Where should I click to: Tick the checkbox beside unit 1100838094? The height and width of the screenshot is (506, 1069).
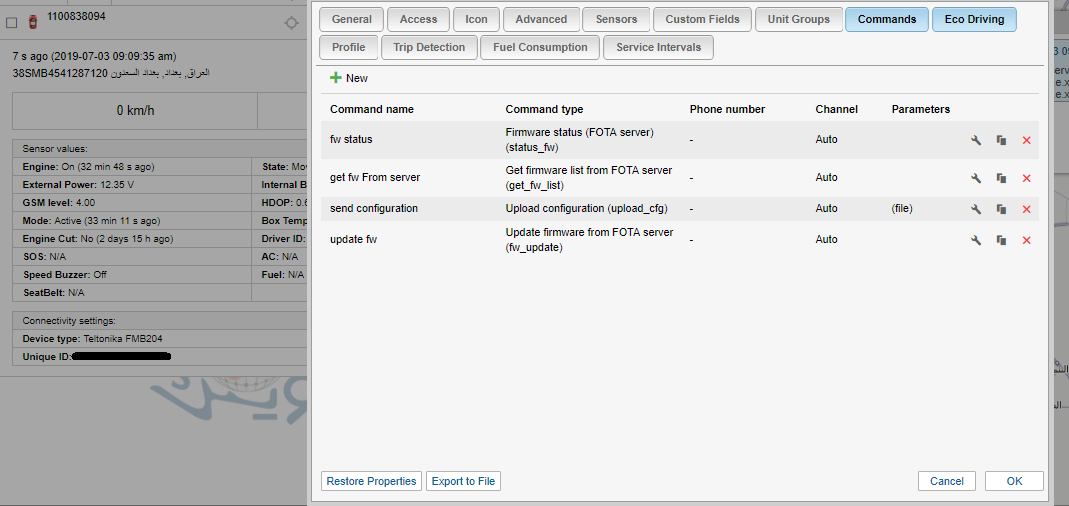click(12, 23)
